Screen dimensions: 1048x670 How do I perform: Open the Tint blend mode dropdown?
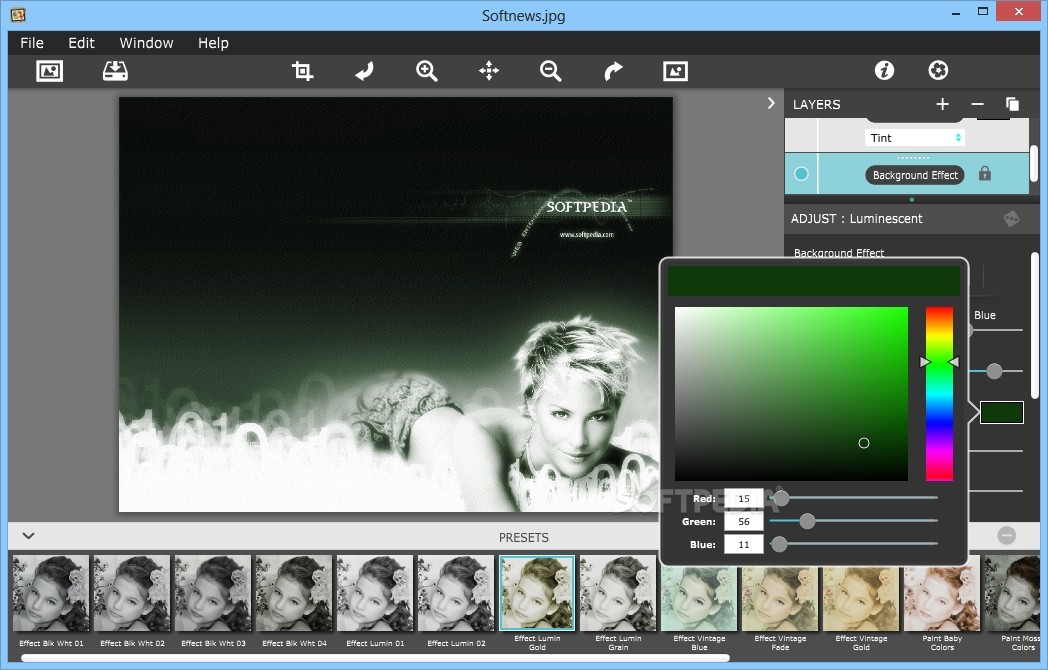[x=914, y=138]
